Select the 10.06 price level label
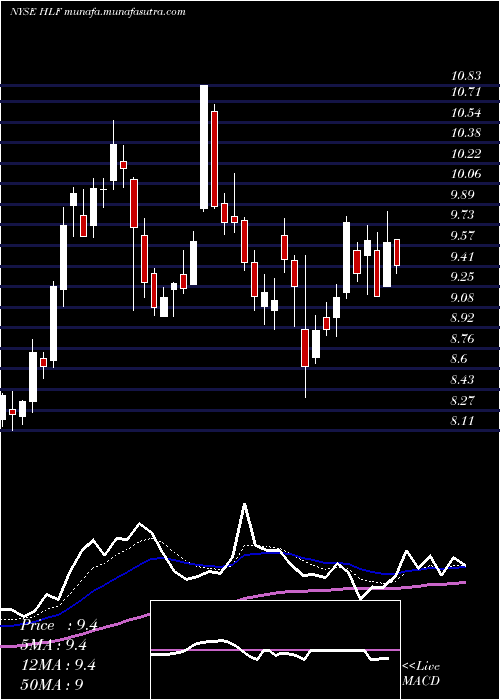 pos(466,174)
